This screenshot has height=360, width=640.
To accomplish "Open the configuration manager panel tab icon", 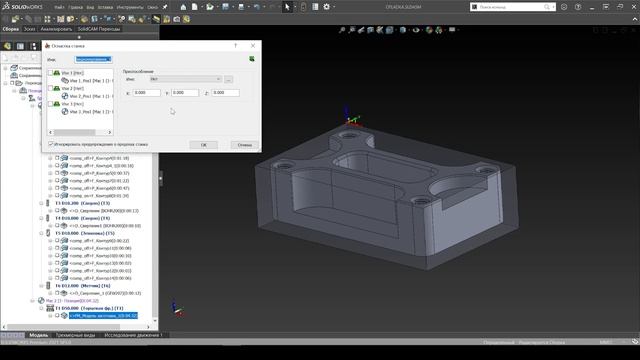I will coord(33,46).
